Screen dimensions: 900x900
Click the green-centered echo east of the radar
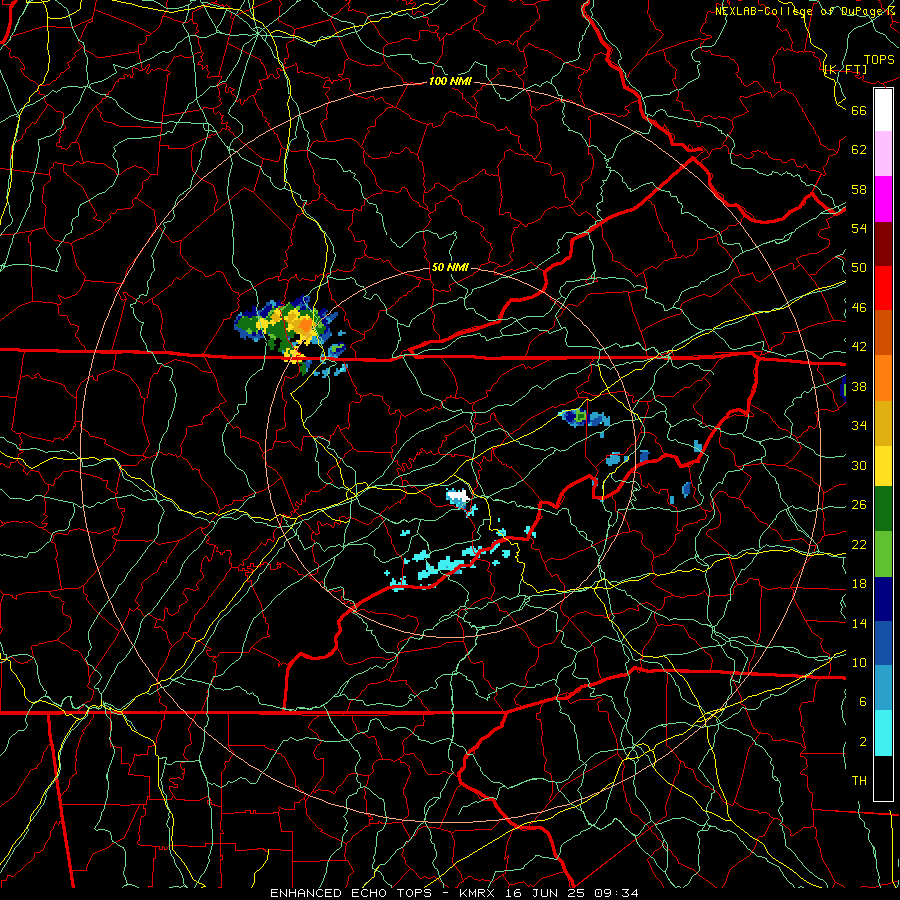pyautogui.click(x=580, y=415)
